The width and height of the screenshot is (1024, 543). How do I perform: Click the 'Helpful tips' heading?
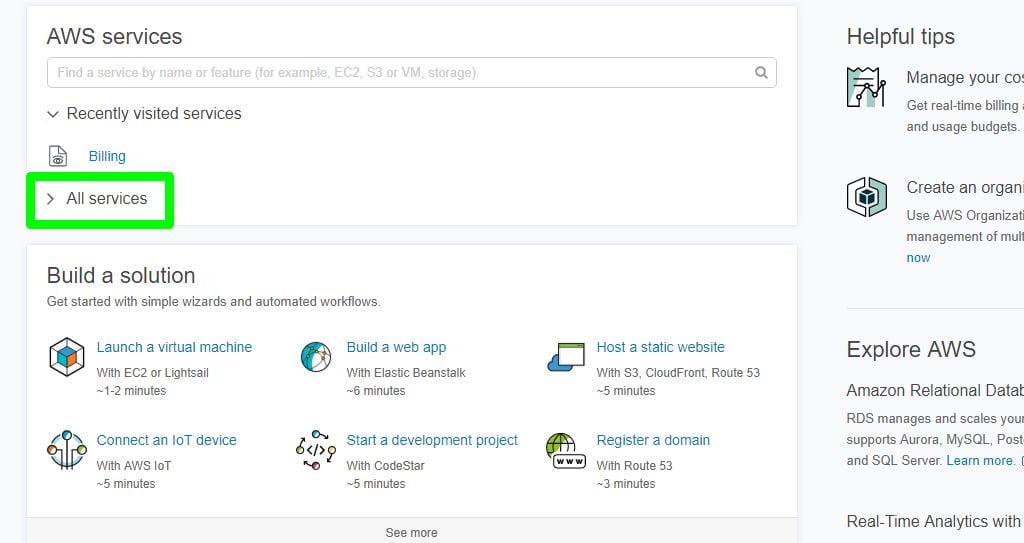901,37
